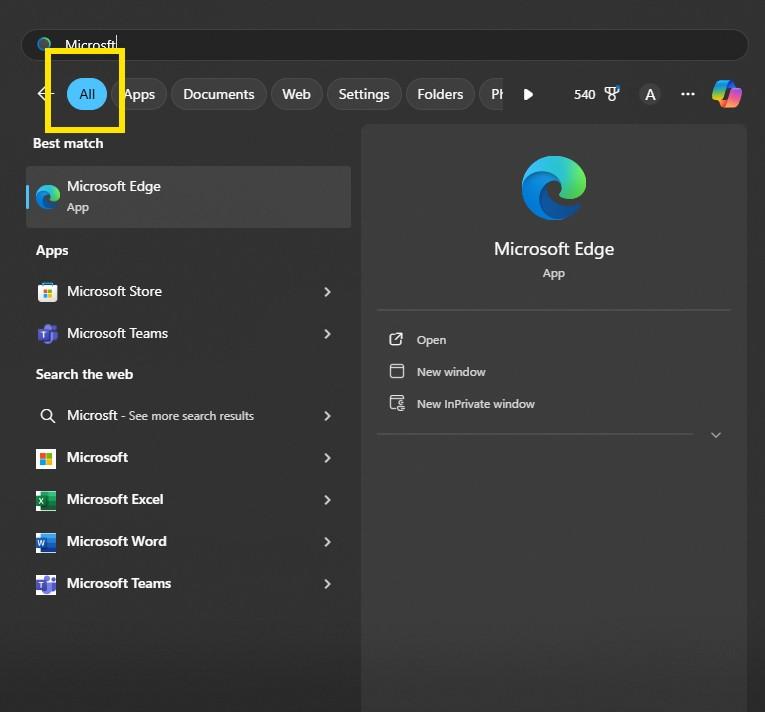This screenshot has height=712, width=765.
Task: Switch to the Web filter tab
Action: click(x=296, y=94)
